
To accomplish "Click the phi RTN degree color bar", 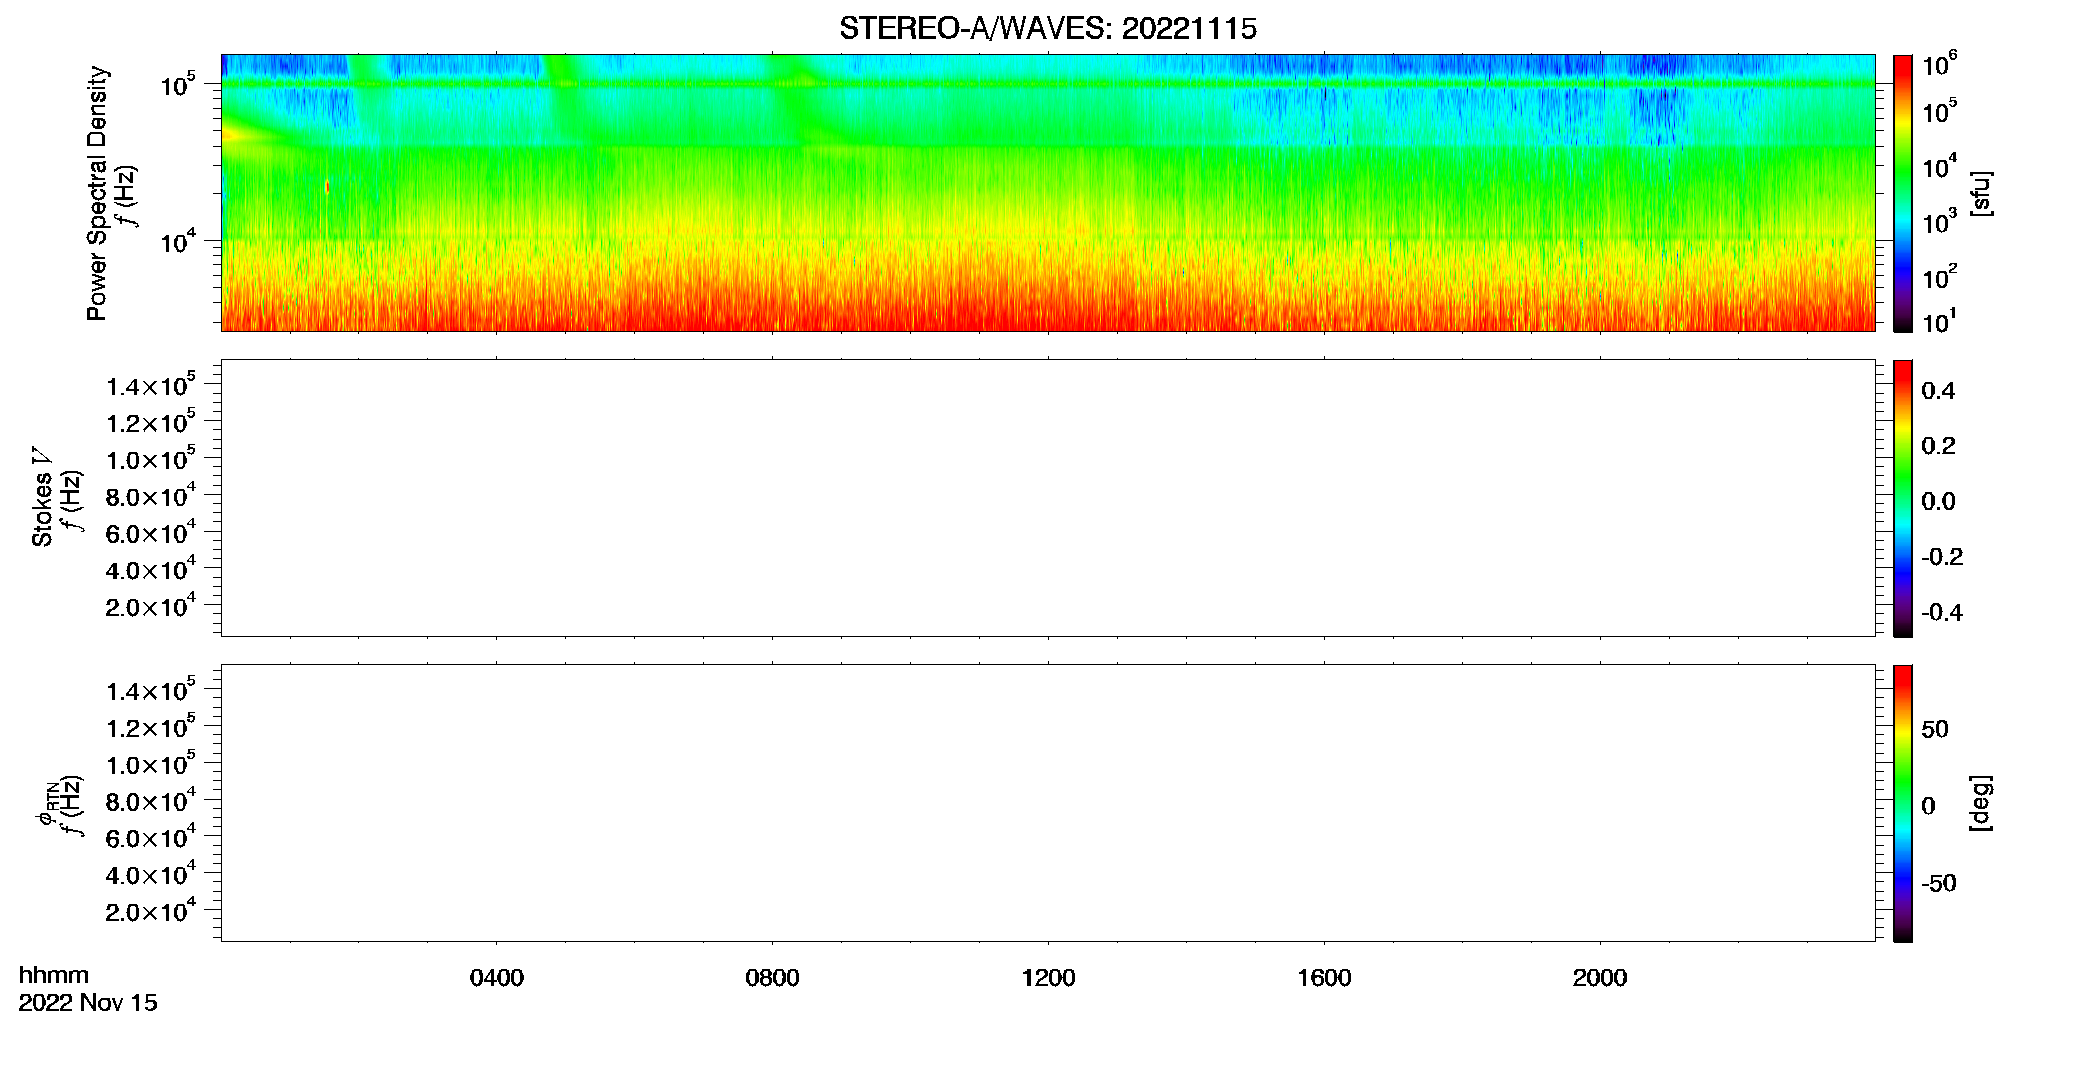I will tap(1903, 803).
